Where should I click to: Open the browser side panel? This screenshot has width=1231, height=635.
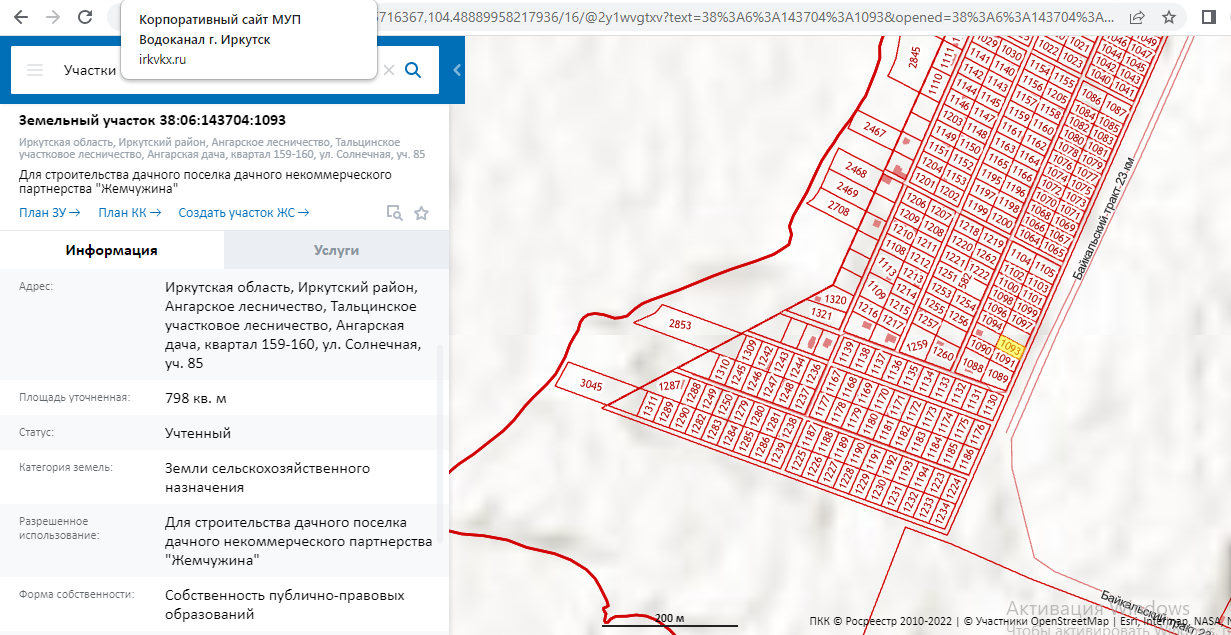[1207, 17]
